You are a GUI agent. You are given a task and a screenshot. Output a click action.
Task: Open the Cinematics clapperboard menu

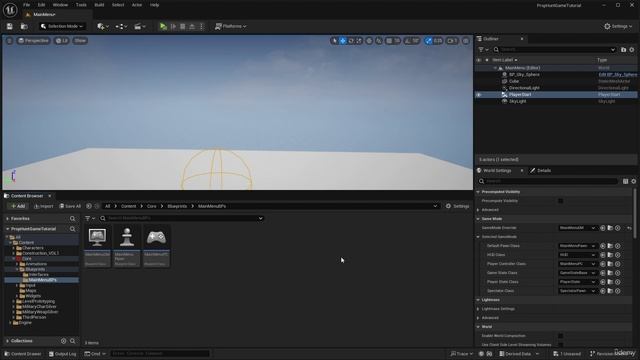click(140, 27)
